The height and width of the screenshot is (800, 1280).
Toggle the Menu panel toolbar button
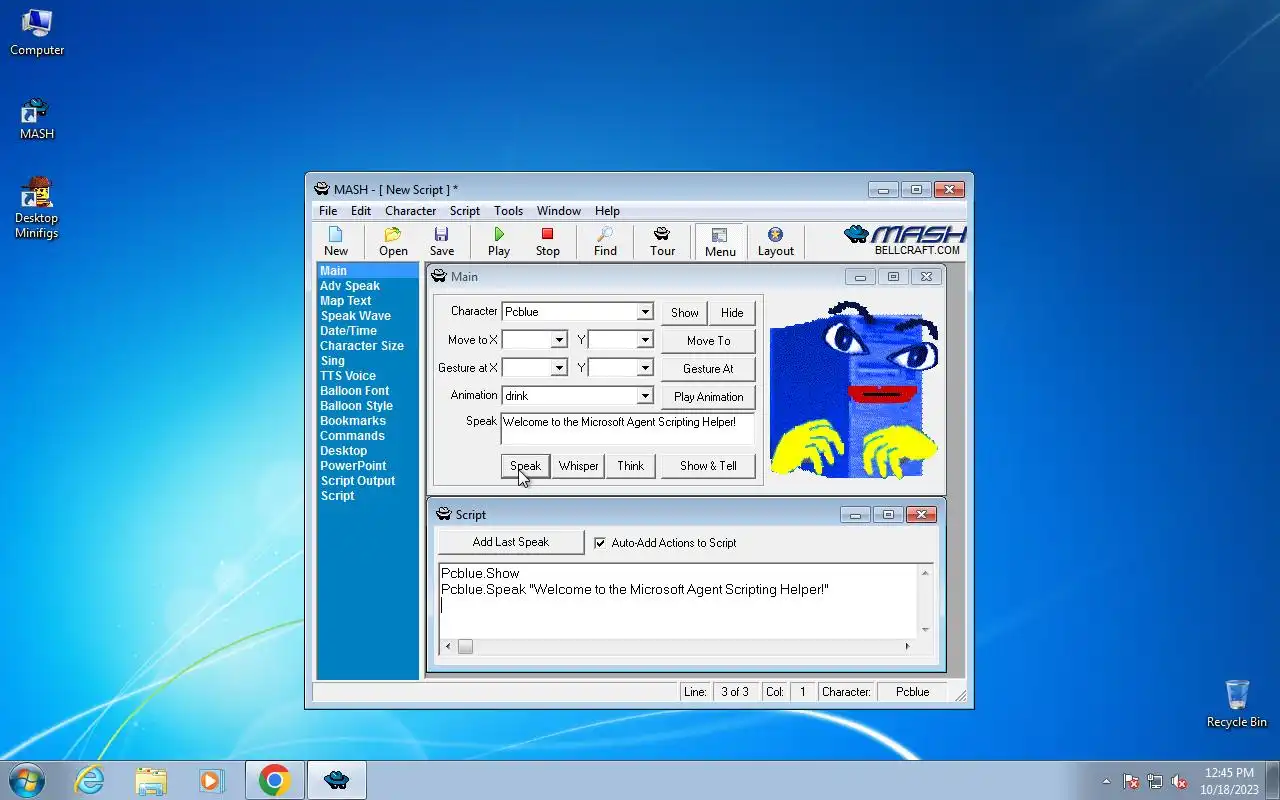[720, 241]
